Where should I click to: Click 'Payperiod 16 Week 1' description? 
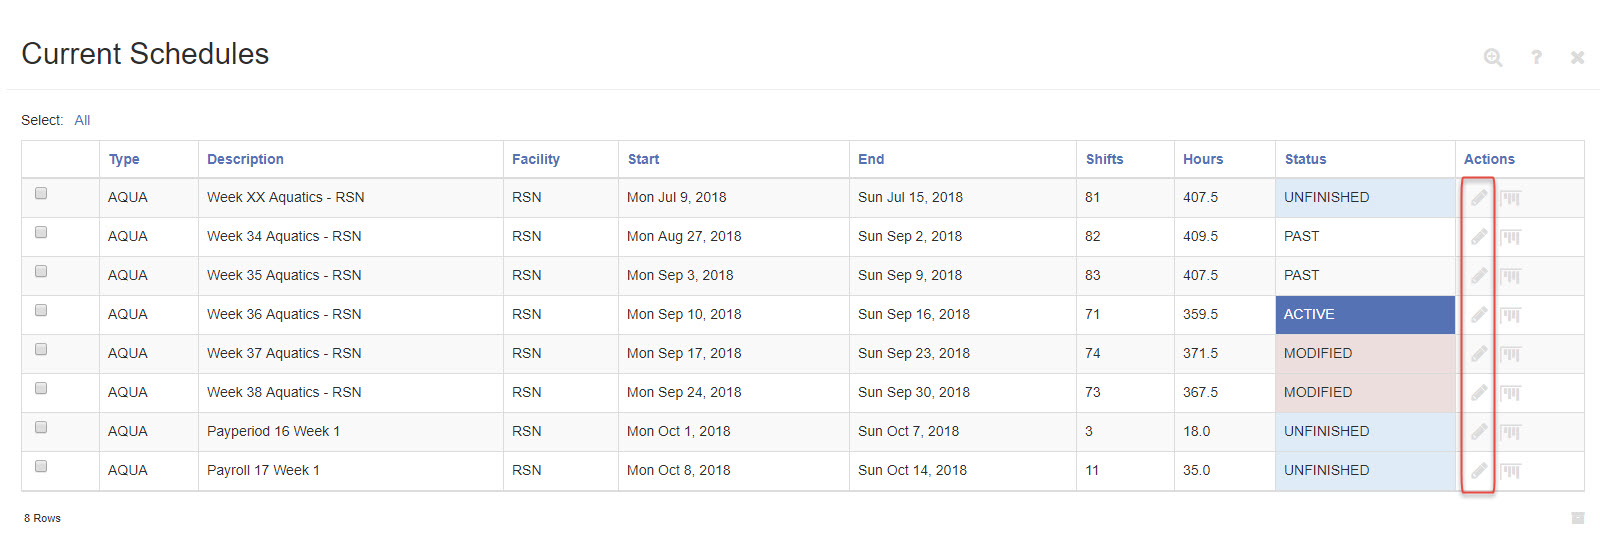(x=273, y=431)
